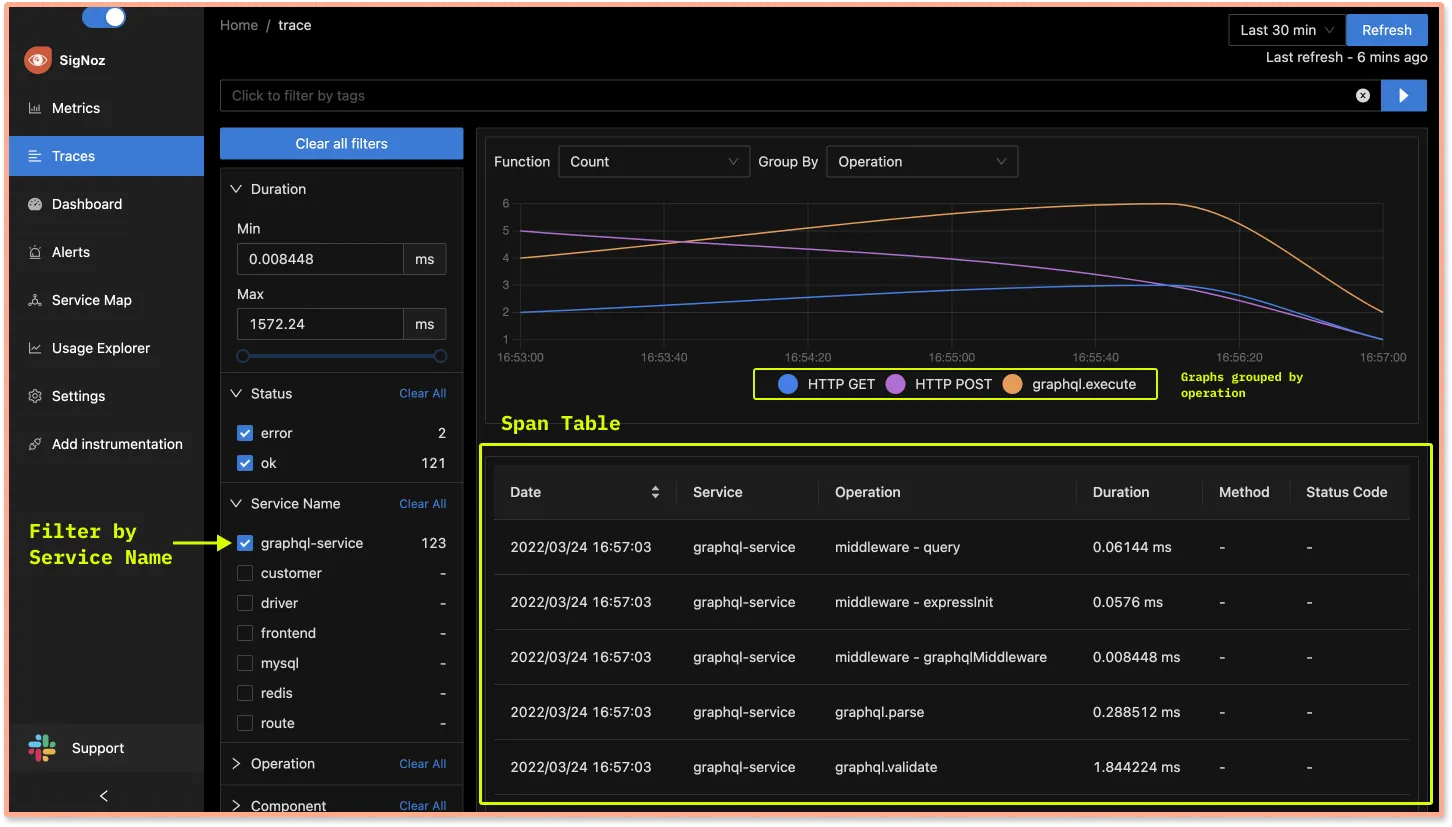Toggle the dark mode switch
This screenshot has height=827, width=1452.
point(104,17)
